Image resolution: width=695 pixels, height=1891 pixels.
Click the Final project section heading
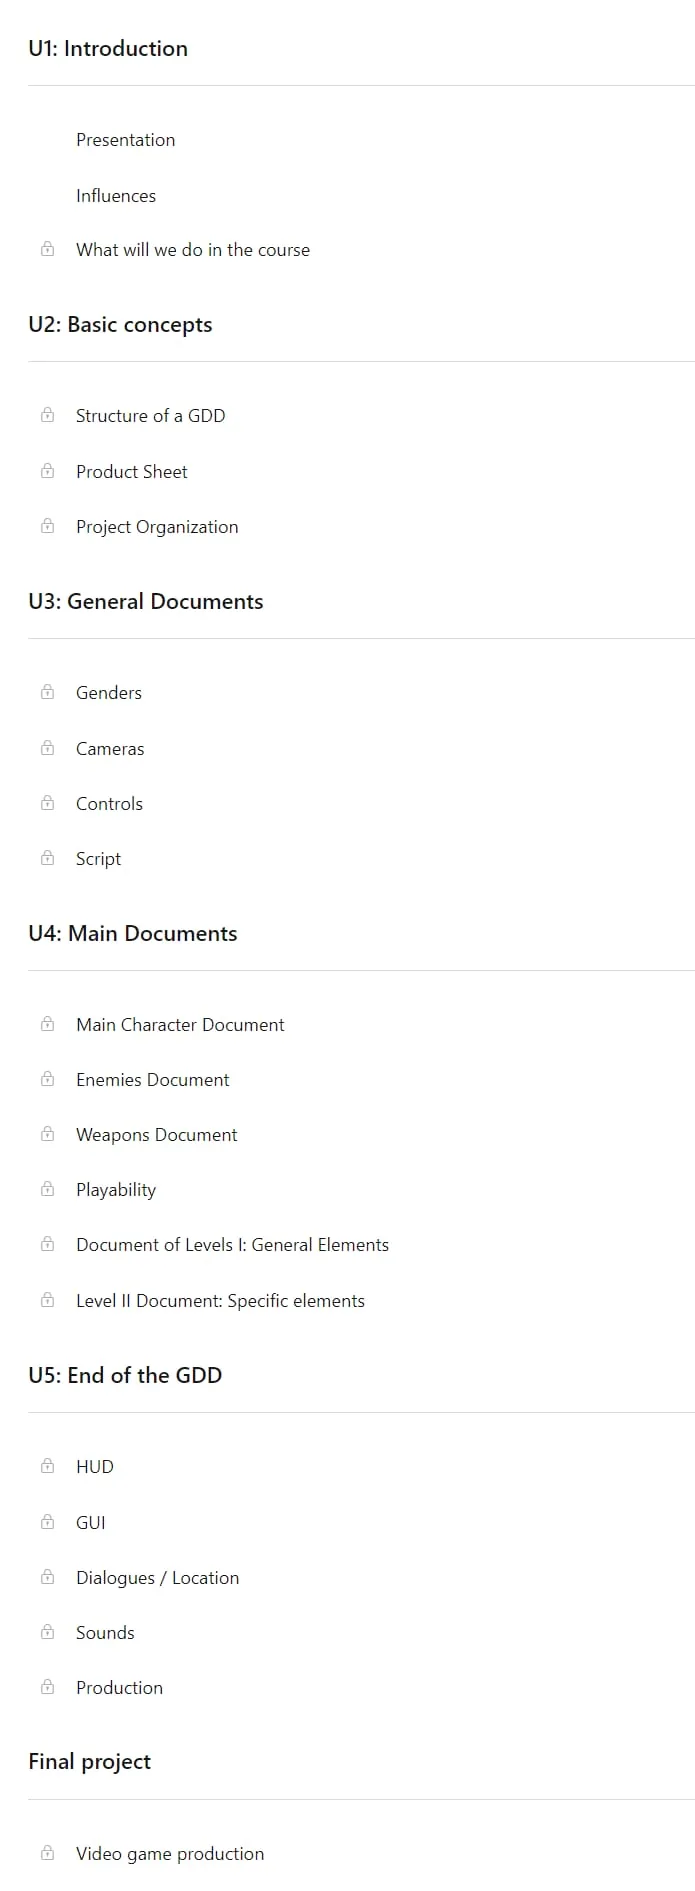(x=89, y=1762)
